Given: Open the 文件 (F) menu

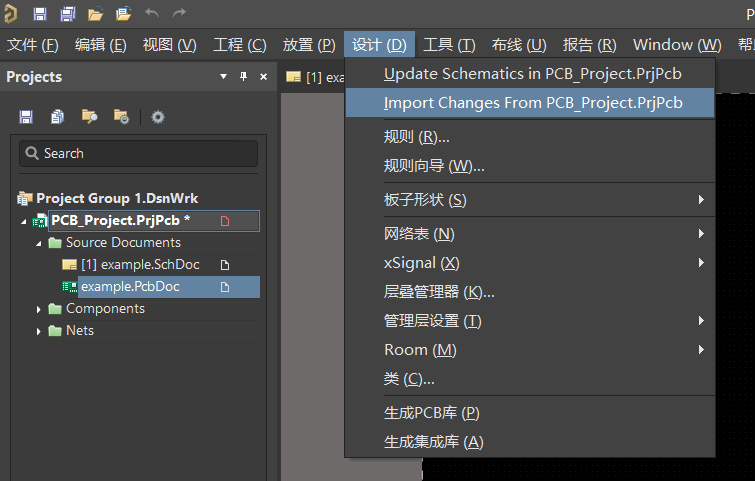Looking at the screenshot, I should 33,45.
